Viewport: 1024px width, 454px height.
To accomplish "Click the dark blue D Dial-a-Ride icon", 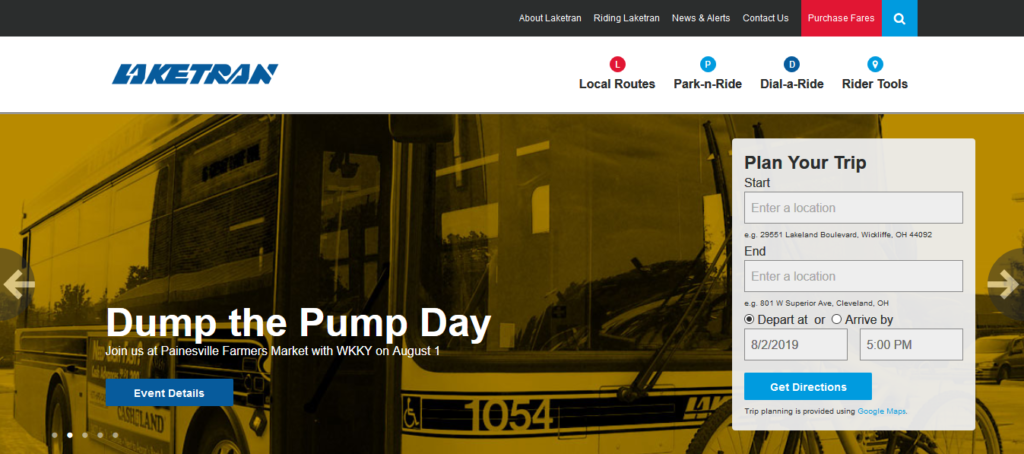I will tap(792, 64).
